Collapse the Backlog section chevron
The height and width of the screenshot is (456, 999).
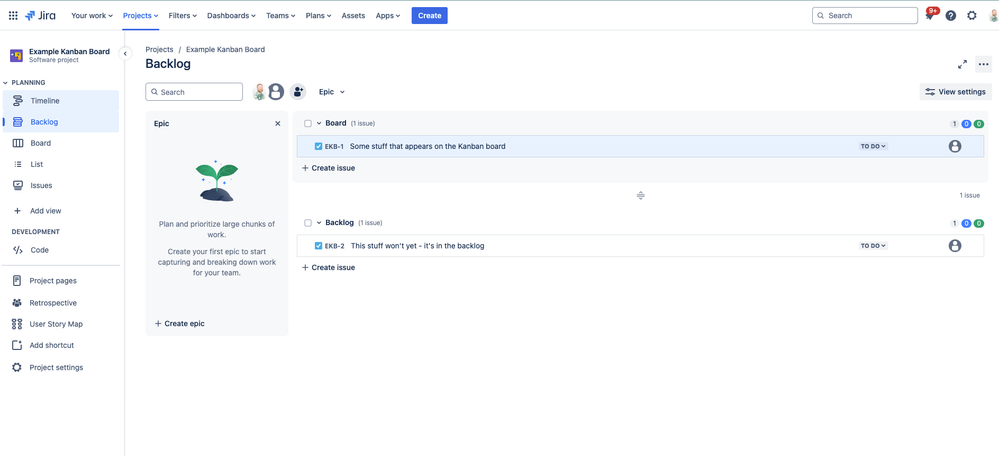[319, 223]
